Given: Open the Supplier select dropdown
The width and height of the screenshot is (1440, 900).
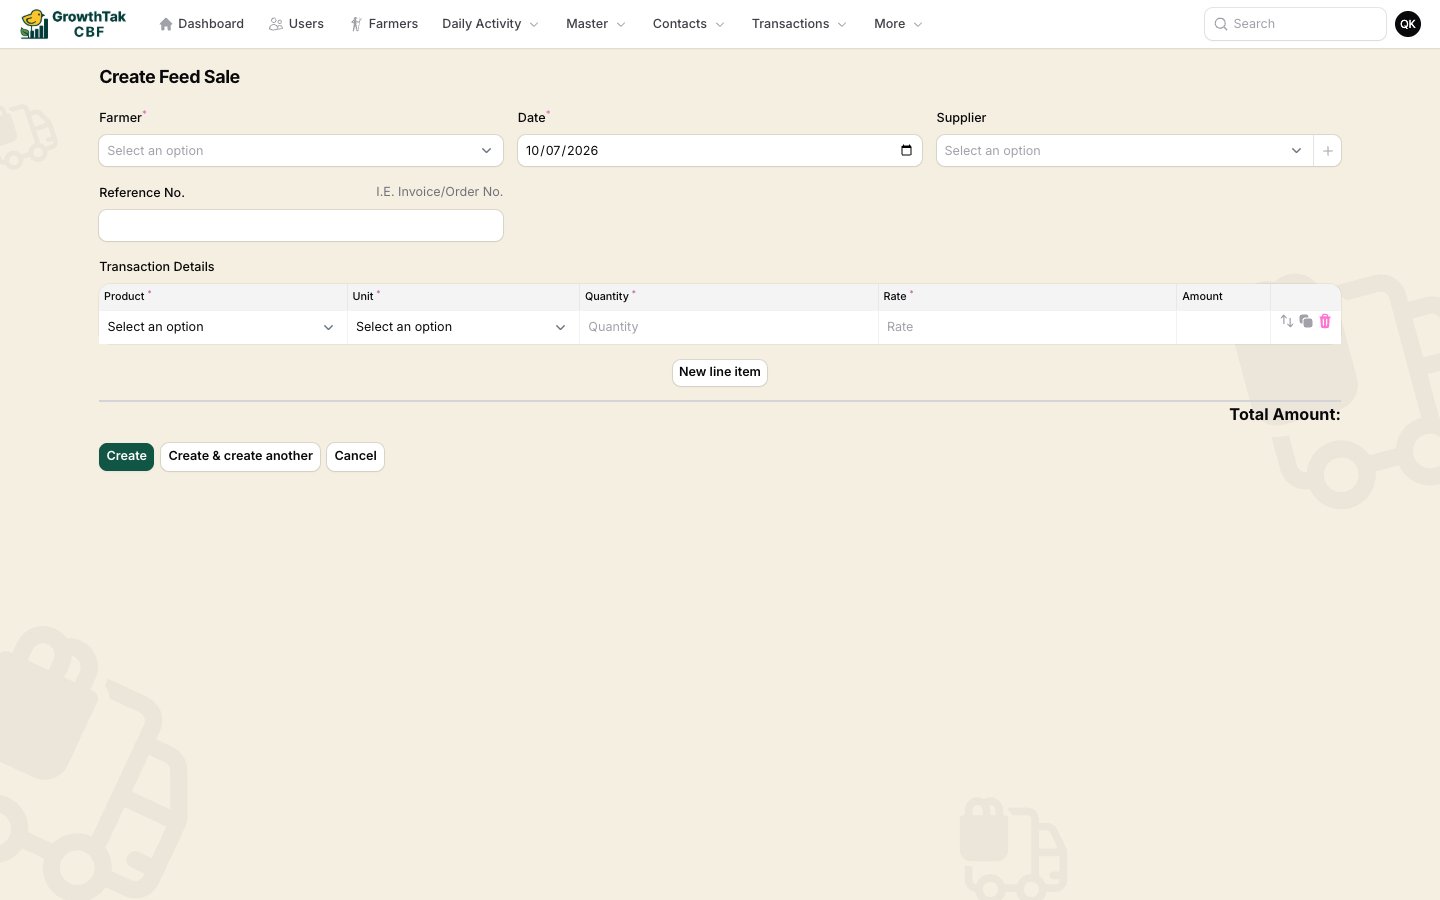Looking at the screenshot, I should 1125,151.
